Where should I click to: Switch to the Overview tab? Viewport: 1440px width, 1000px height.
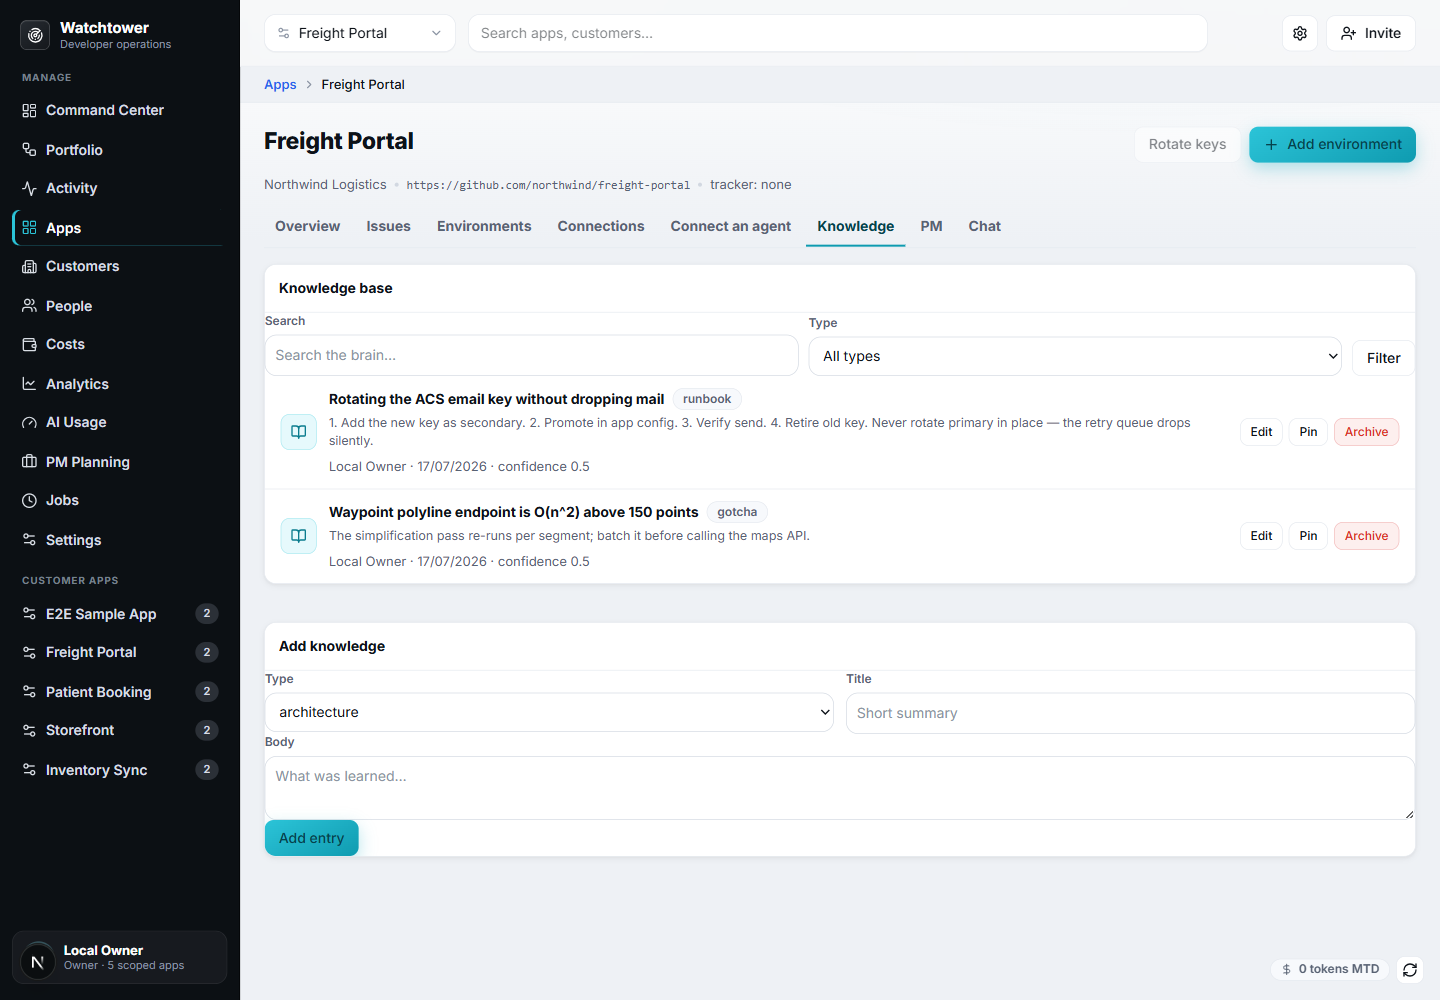pyautogui.click(x=308, y=226)
